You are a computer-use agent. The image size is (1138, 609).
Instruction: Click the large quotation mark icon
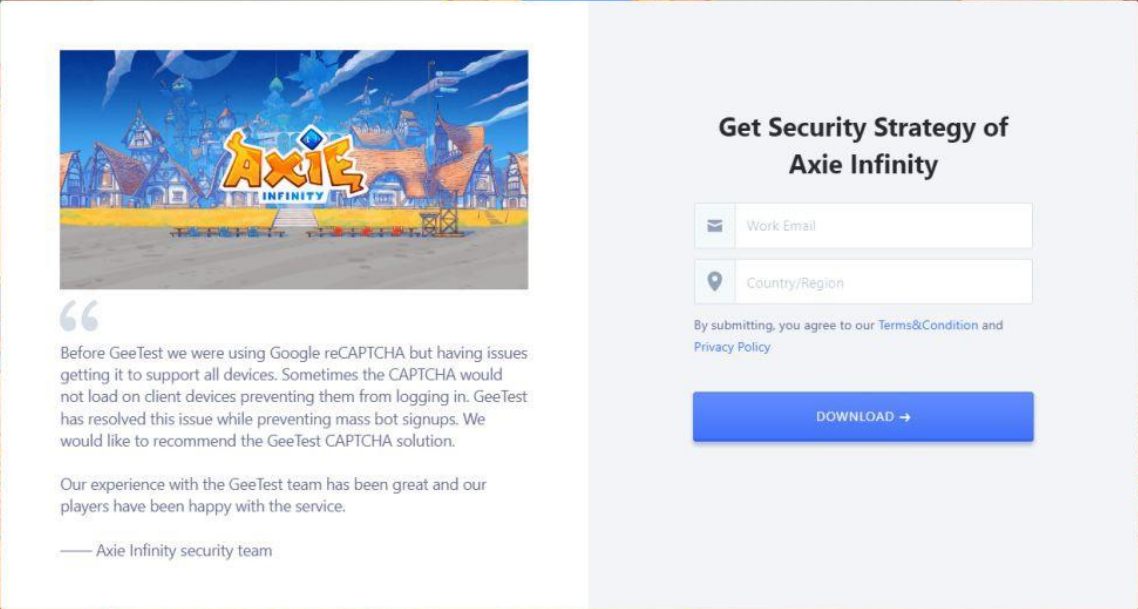pyautogui.click(x=79, y=316)
